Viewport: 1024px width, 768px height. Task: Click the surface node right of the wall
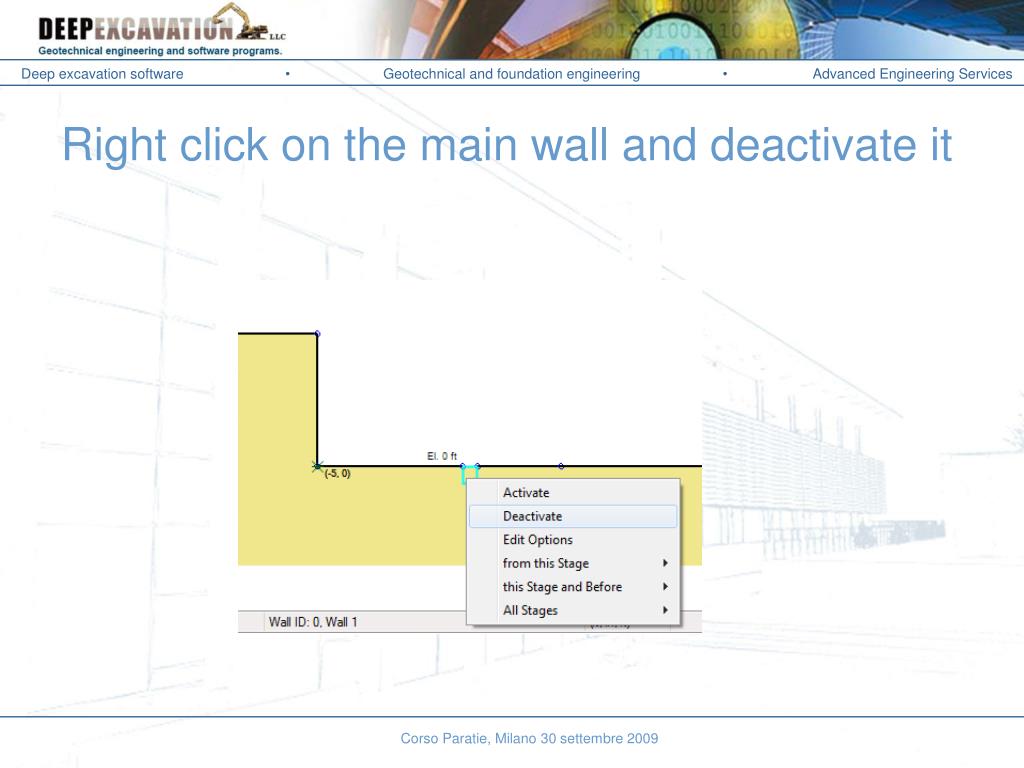561,466
